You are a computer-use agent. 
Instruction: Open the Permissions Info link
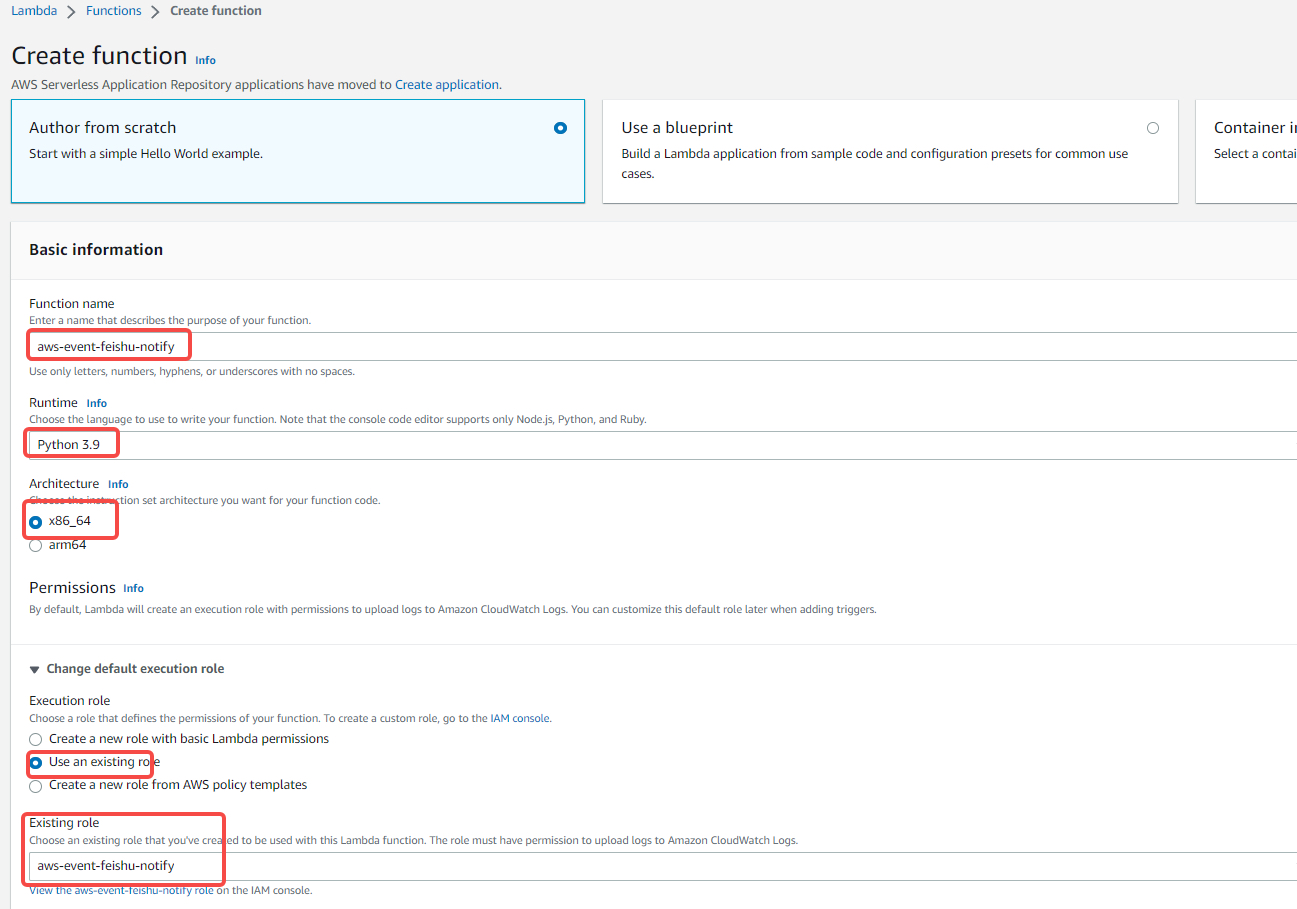pyautogui.click(x=133, y=588)
